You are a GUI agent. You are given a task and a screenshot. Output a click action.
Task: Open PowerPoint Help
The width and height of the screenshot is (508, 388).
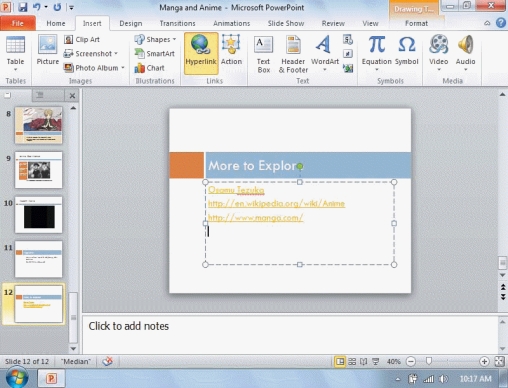coord(501,23)
